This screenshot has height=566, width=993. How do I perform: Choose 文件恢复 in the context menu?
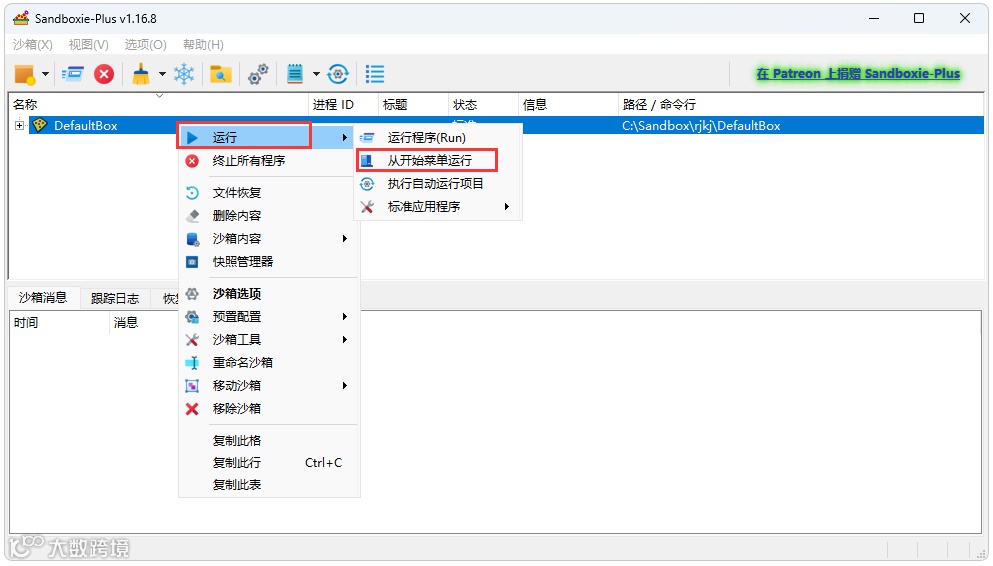269,192
